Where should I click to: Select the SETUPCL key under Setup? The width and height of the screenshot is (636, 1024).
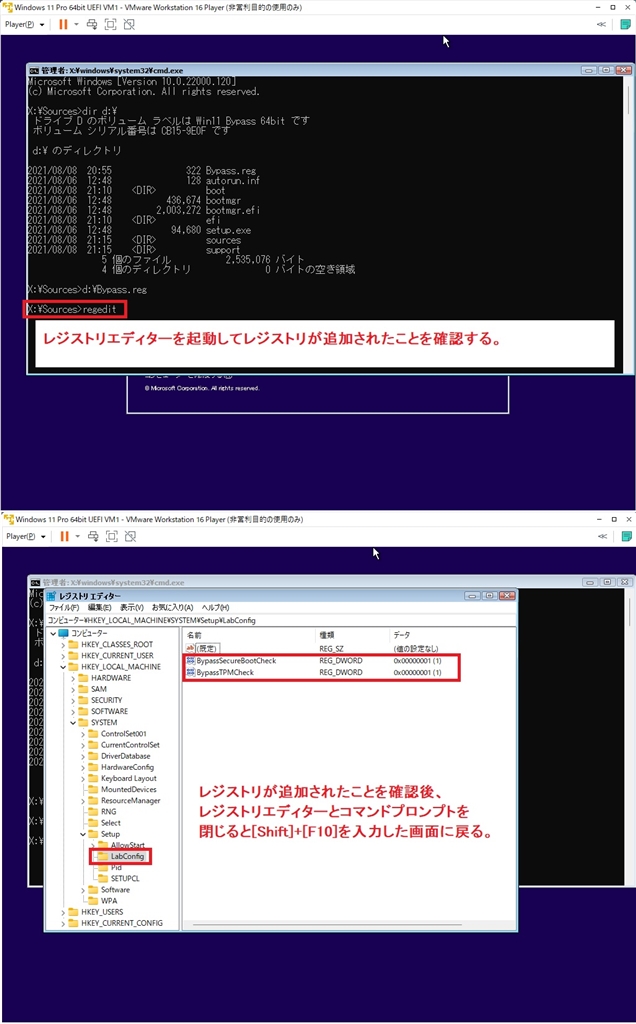[x=125, y=878]
